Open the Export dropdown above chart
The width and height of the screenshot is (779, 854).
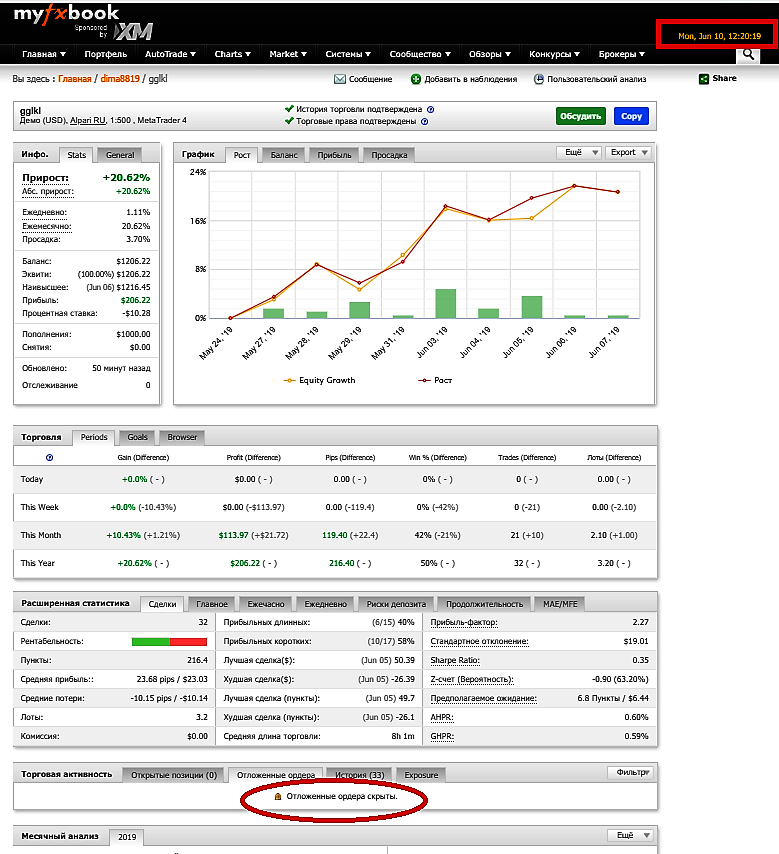[x=629, y=152]
